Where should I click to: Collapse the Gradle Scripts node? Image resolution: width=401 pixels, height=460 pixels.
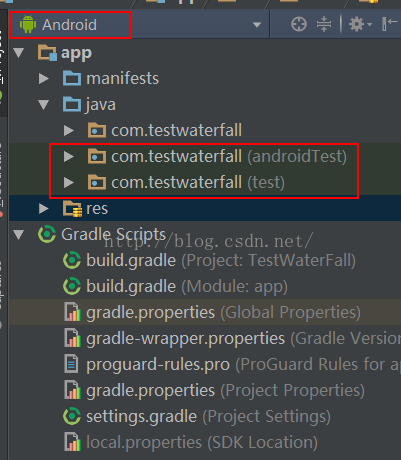[19, 234]
